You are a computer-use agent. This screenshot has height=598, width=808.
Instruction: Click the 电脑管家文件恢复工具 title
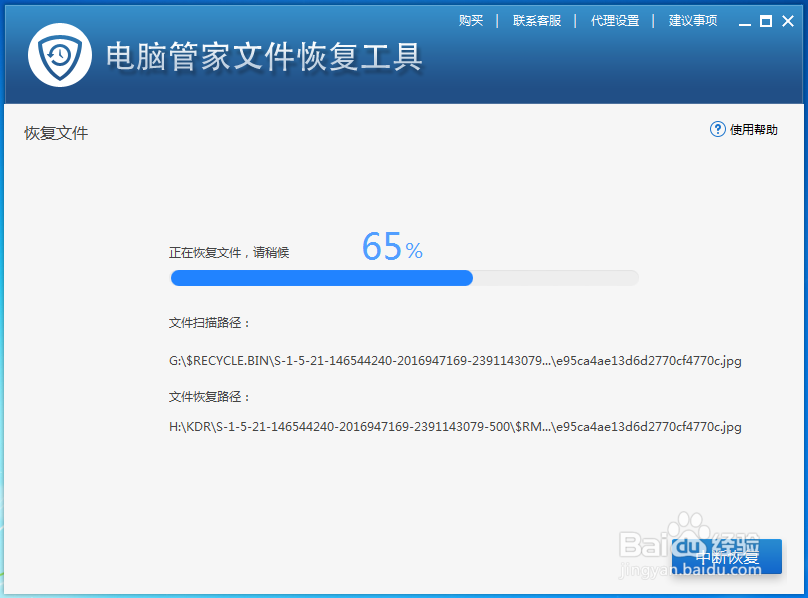(264, 57)
